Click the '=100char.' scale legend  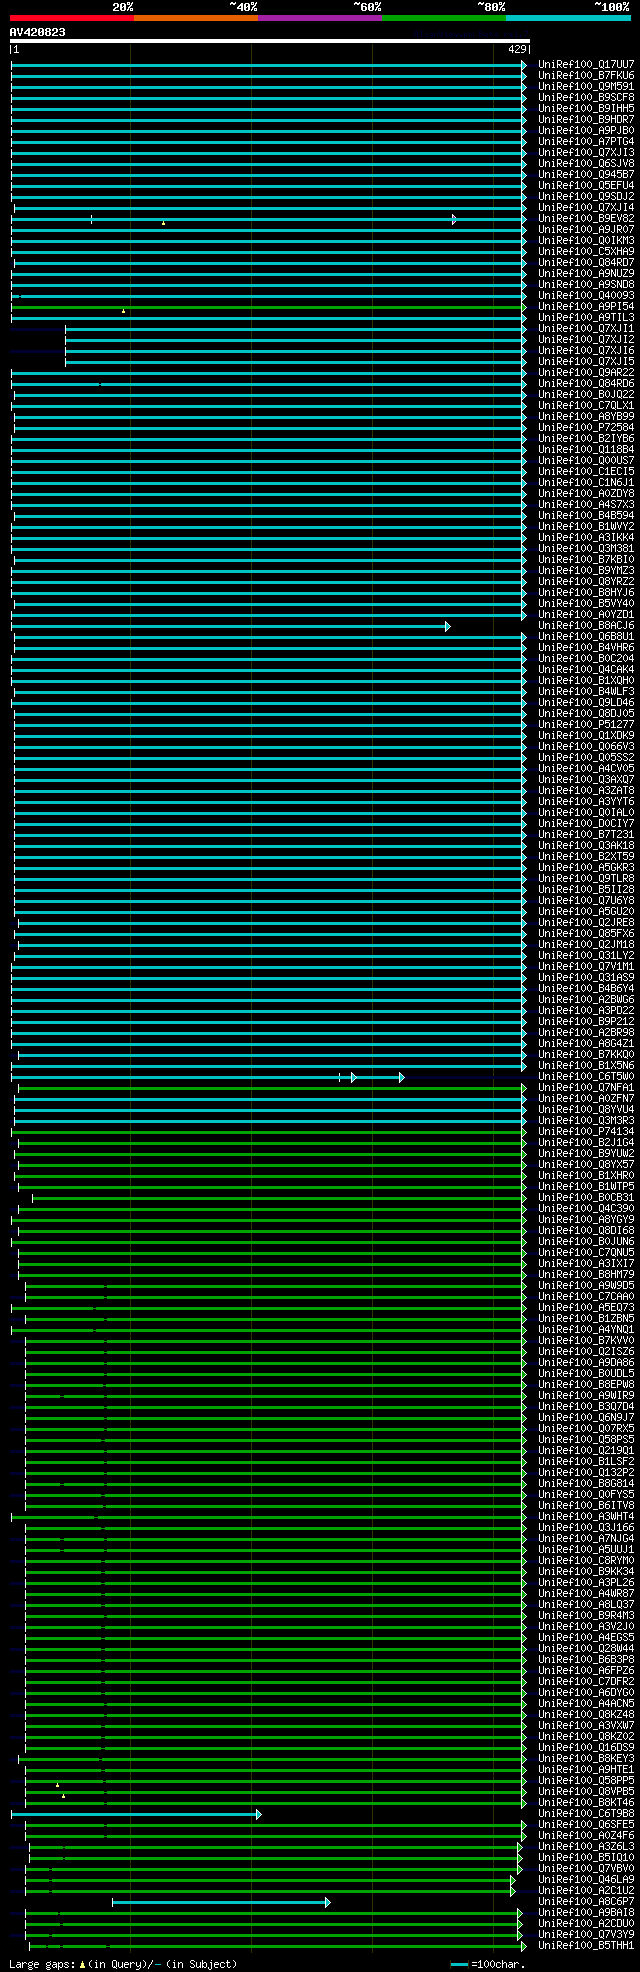497,1964
